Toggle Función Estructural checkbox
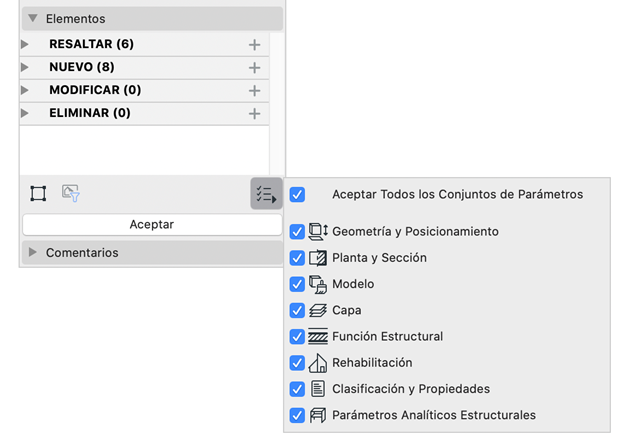The image size is (624, 446). pos(297,337)
